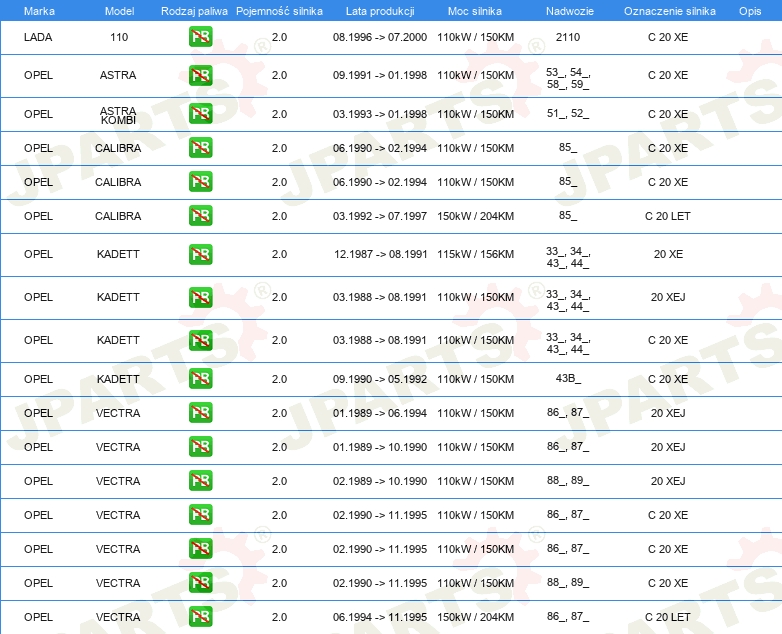
Task: Click the fuel icon in the VECTRA 02.1989 row
Action: coord(200,481)
